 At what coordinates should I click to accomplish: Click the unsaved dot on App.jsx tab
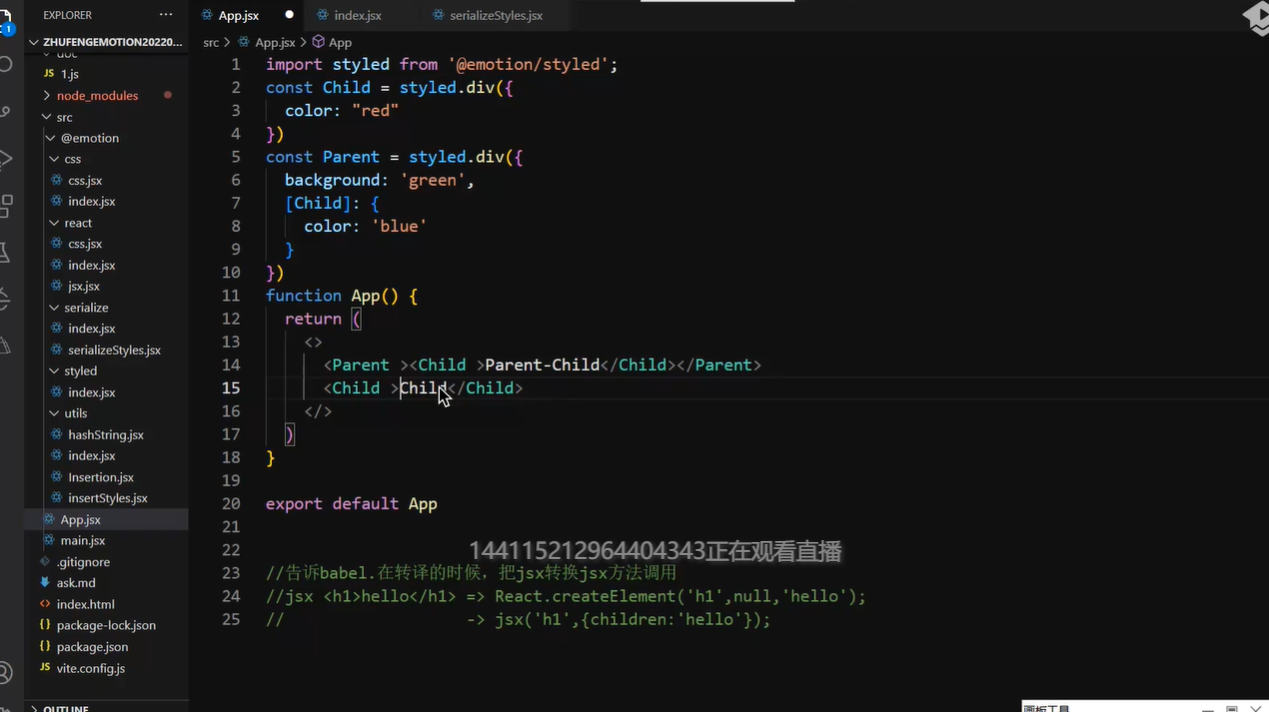[289, 15]
